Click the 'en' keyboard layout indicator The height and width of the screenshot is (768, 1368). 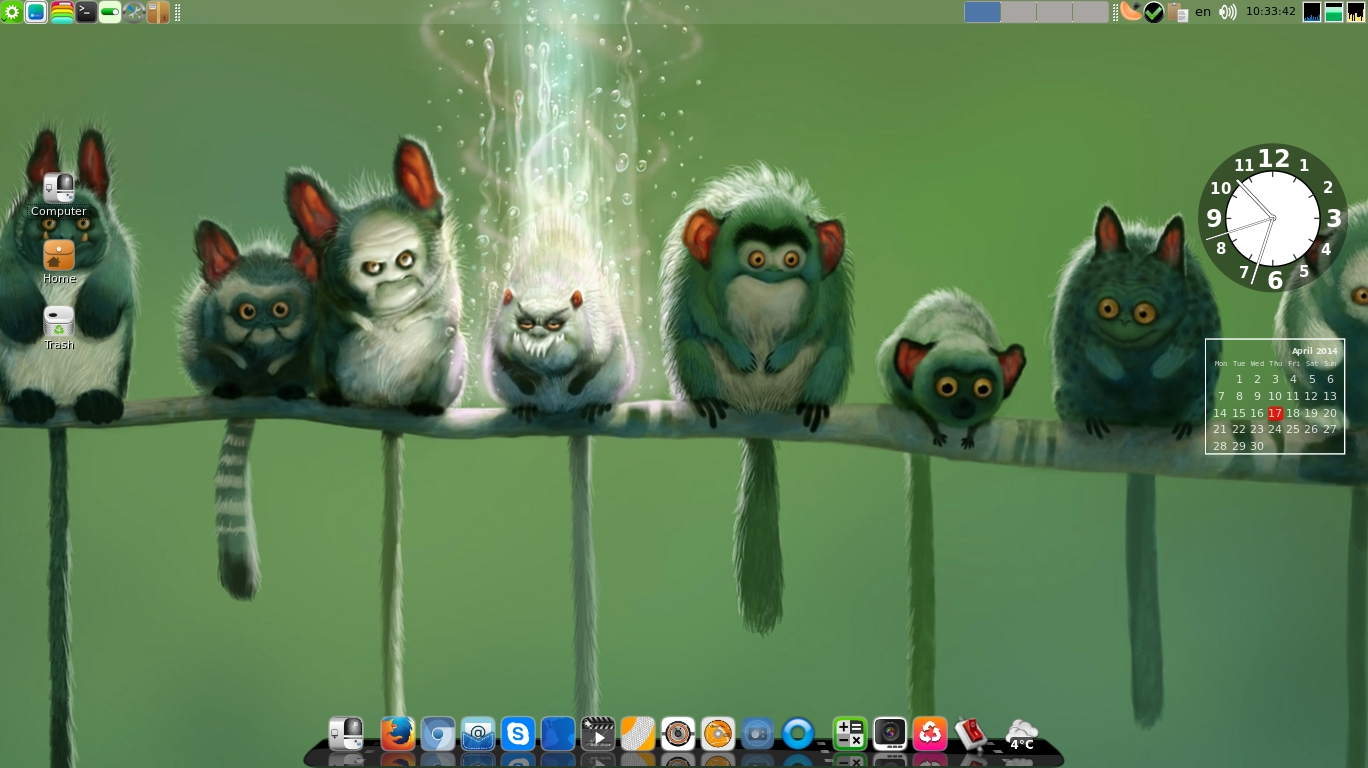coord(1203,12)
